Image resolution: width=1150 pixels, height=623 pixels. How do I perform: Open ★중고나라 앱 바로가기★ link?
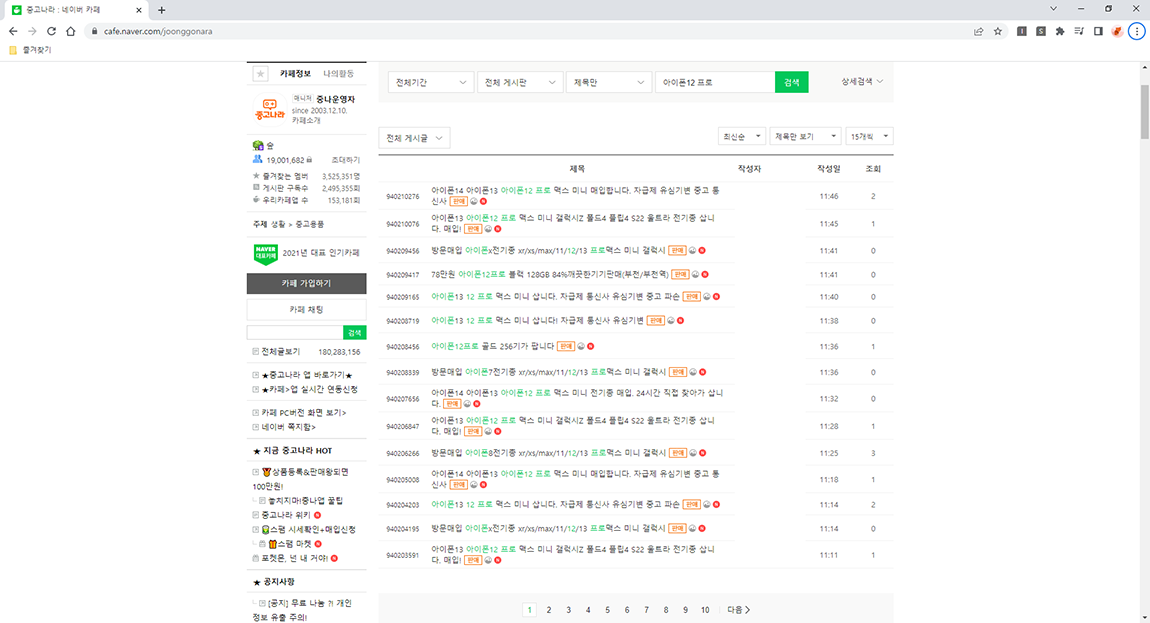click(307, 375)
